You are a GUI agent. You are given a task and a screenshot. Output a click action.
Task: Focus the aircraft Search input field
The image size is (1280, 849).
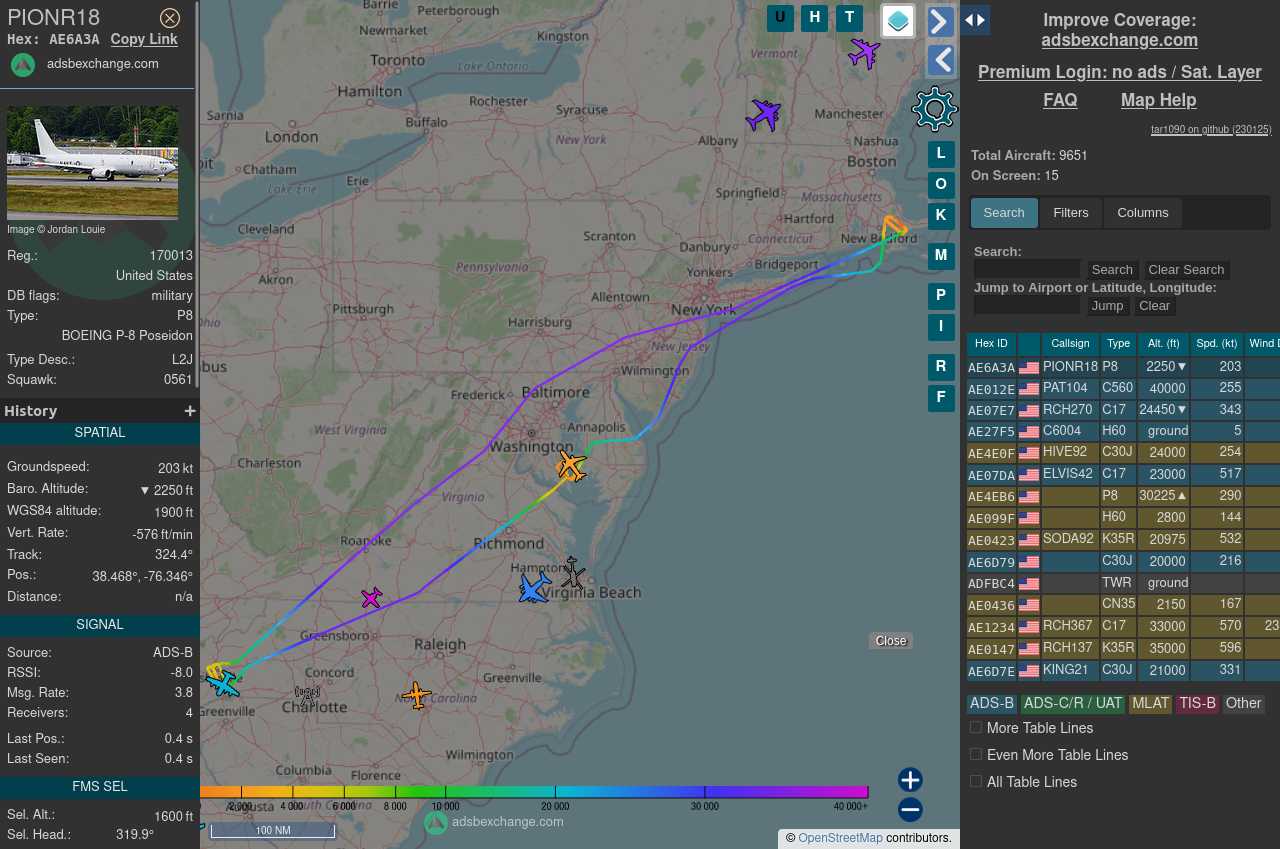click(x=1027, y=269)
